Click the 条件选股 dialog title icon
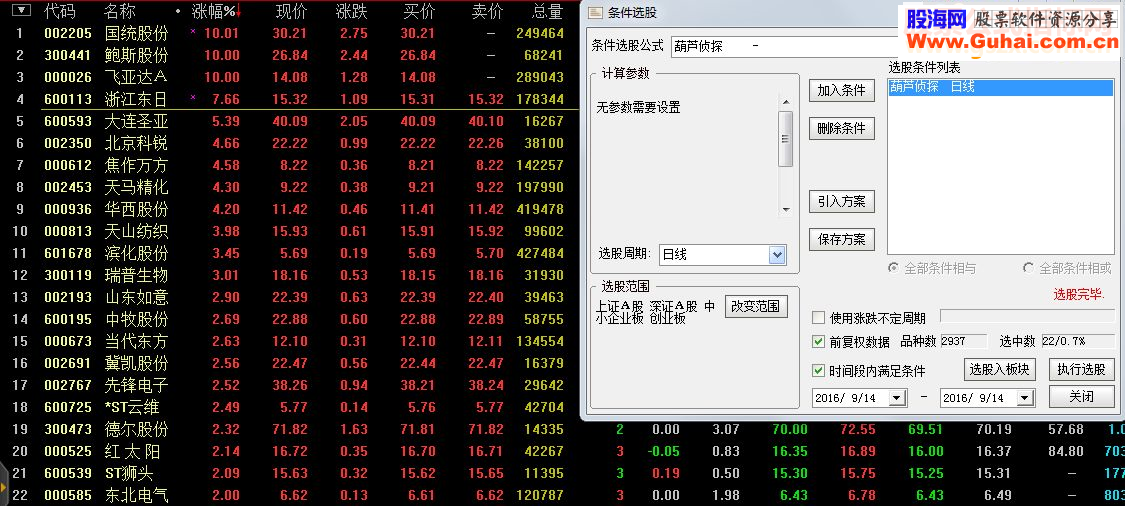The image size is (1125, 506). 595,13
